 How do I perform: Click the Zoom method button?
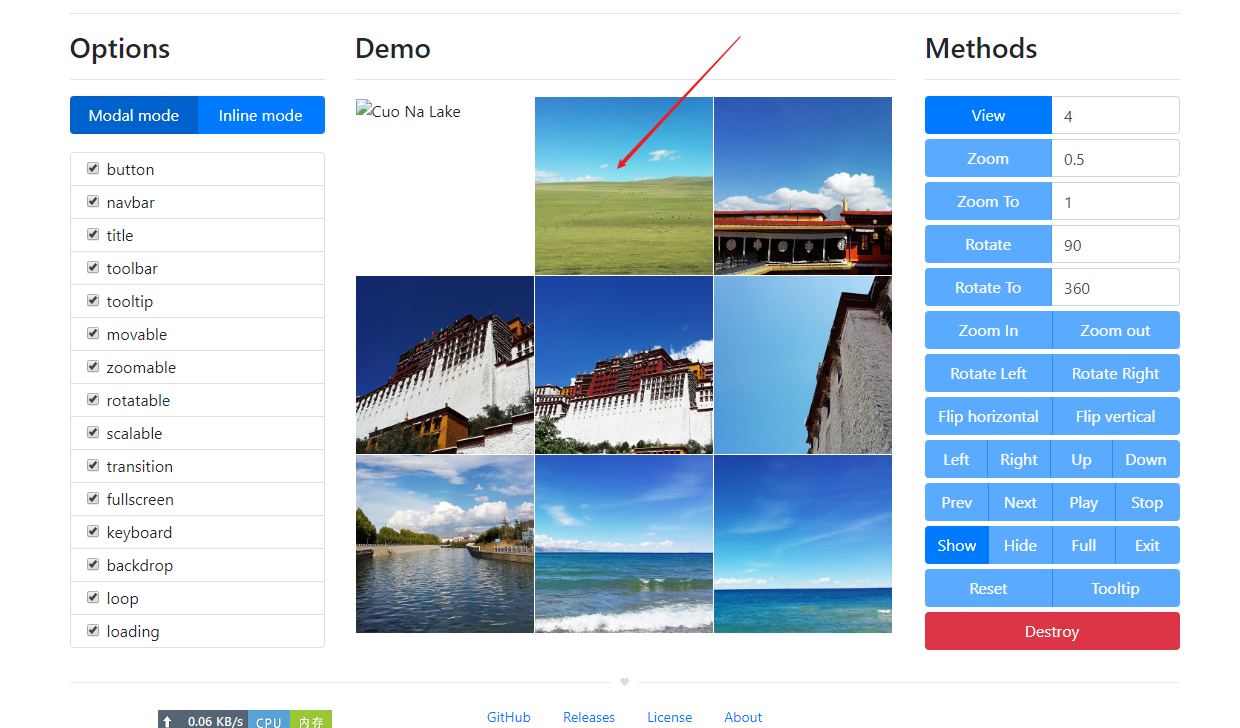988,158
